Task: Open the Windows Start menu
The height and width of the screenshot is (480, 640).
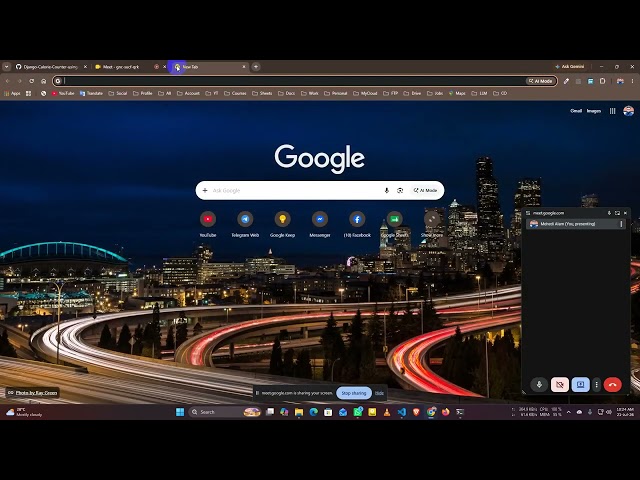Action: tap(180, 412)
